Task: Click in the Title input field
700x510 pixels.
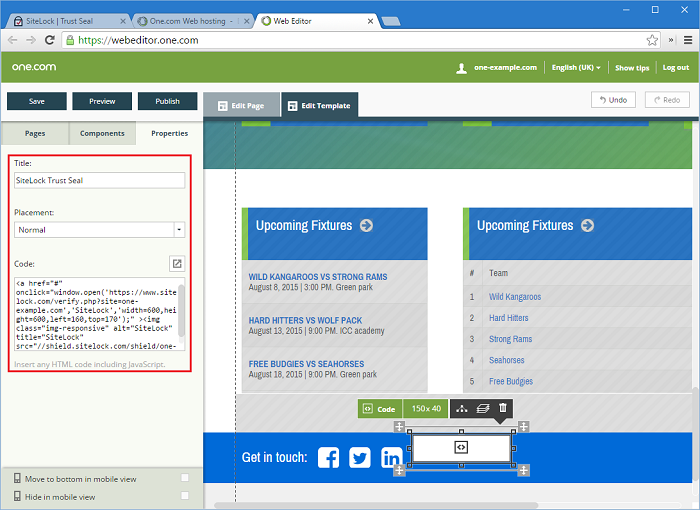Action: click(100, 180)
